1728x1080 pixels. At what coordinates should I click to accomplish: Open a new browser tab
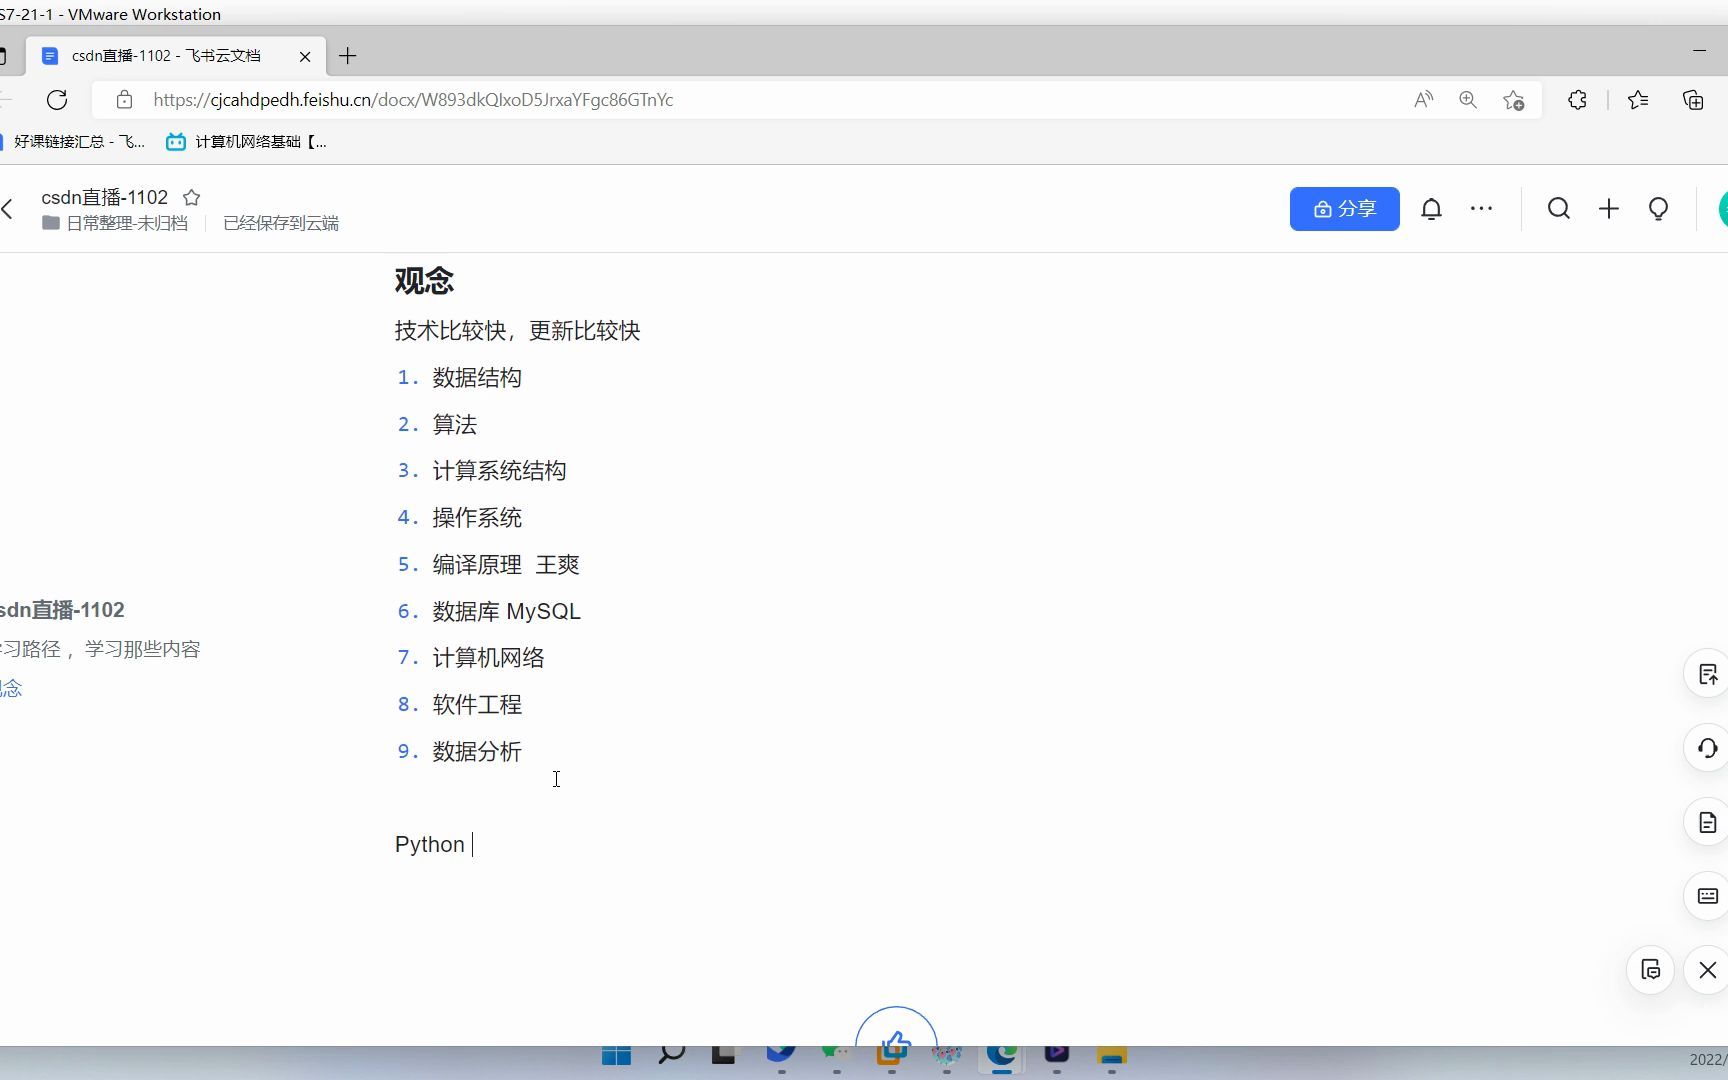pos(347,56)
